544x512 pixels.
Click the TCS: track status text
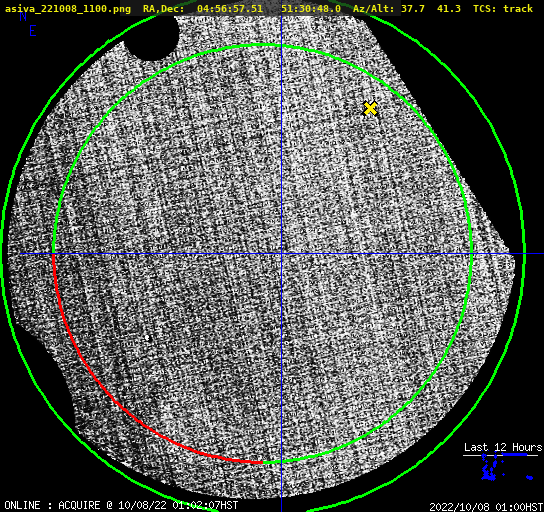coord(503,9)
